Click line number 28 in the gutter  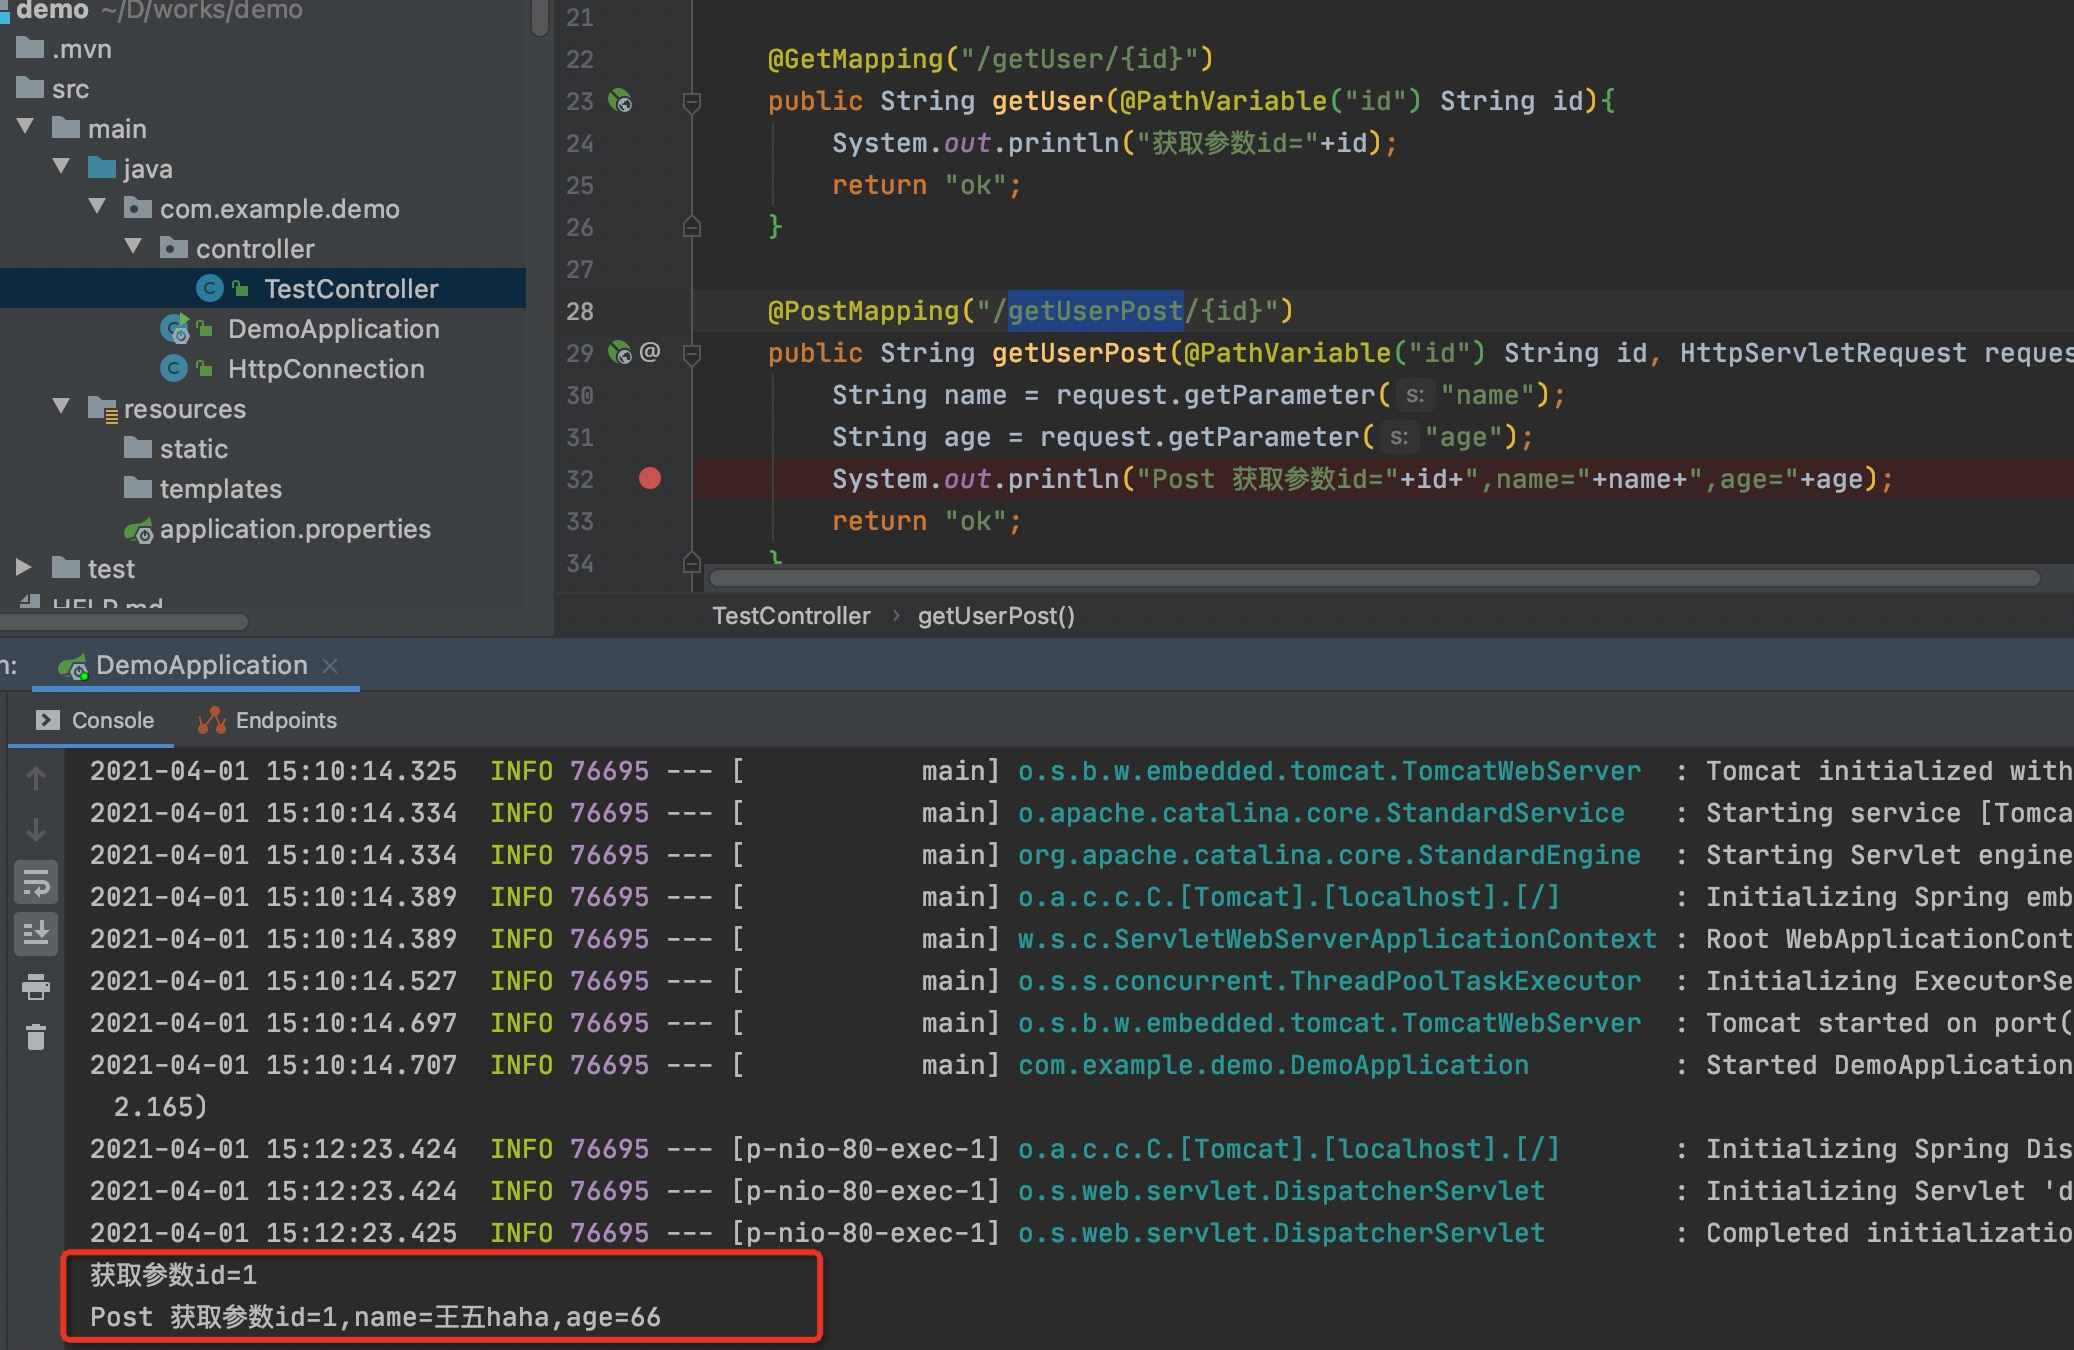point(580,311)
